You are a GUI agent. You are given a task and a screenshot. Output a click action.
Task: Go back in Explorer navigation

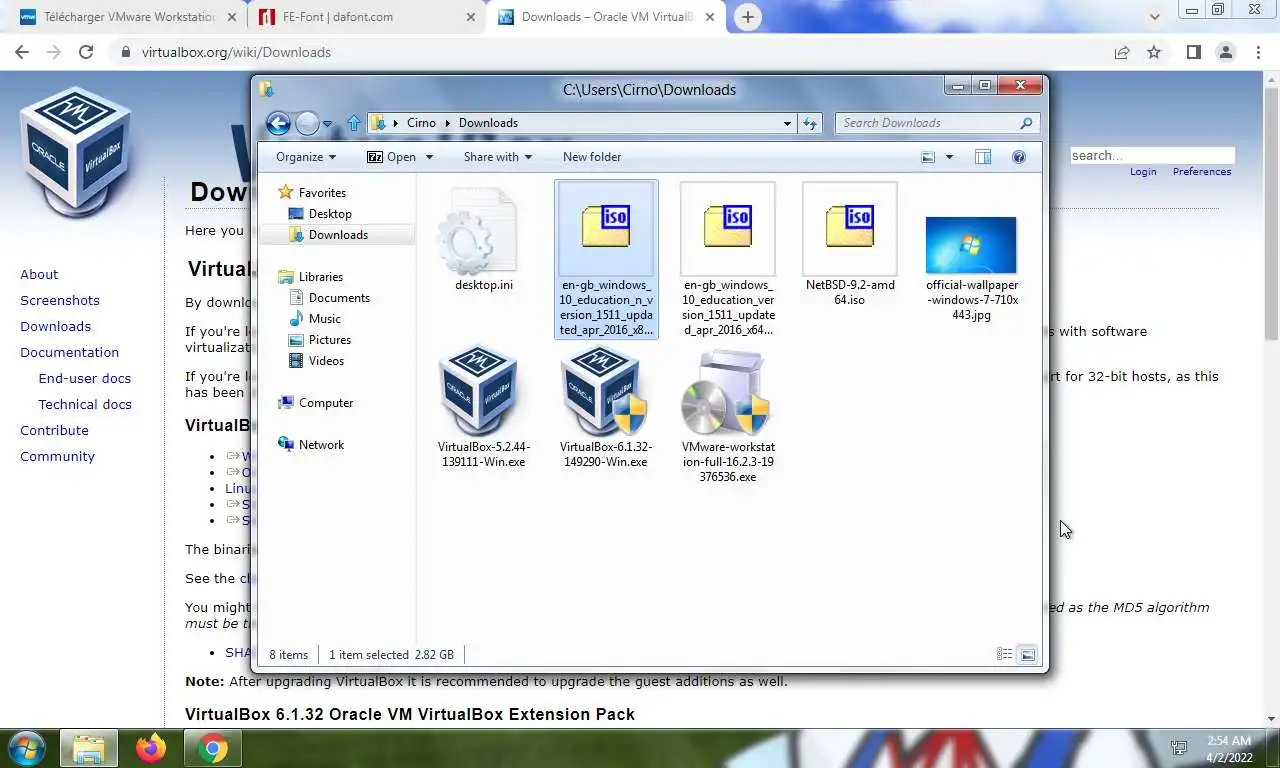(279, 123)
